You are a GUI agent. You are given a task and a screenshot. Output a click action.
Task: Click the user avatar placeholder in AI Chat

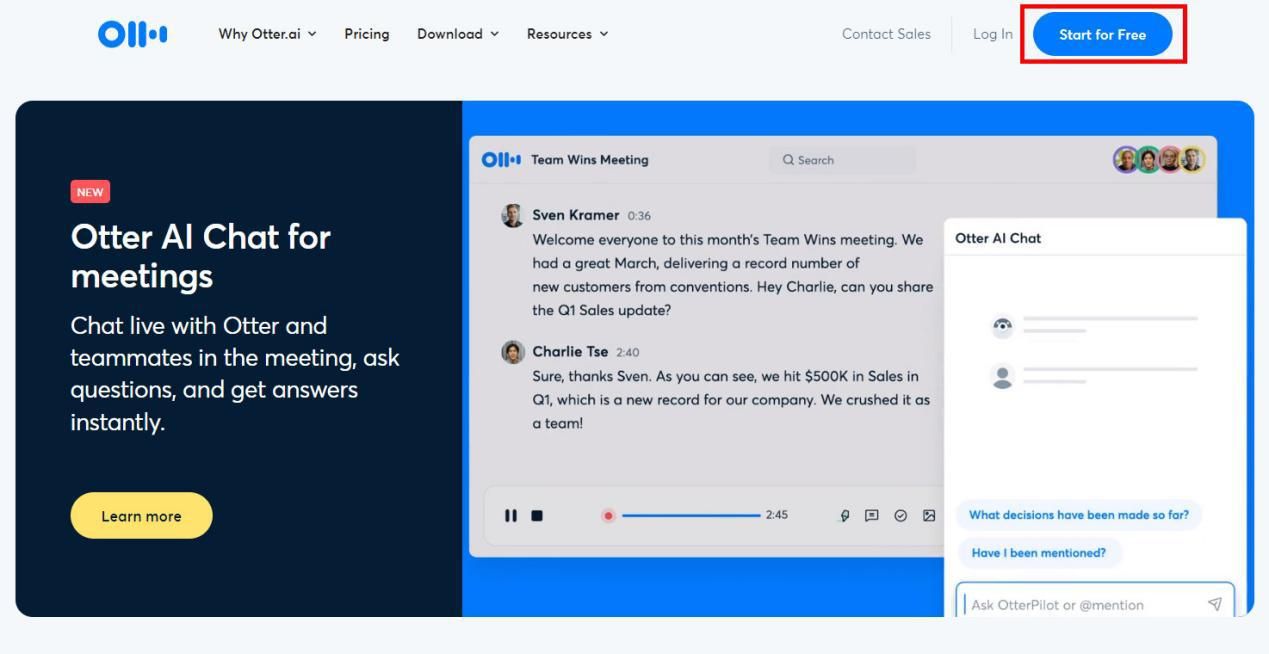point(1002,376)
